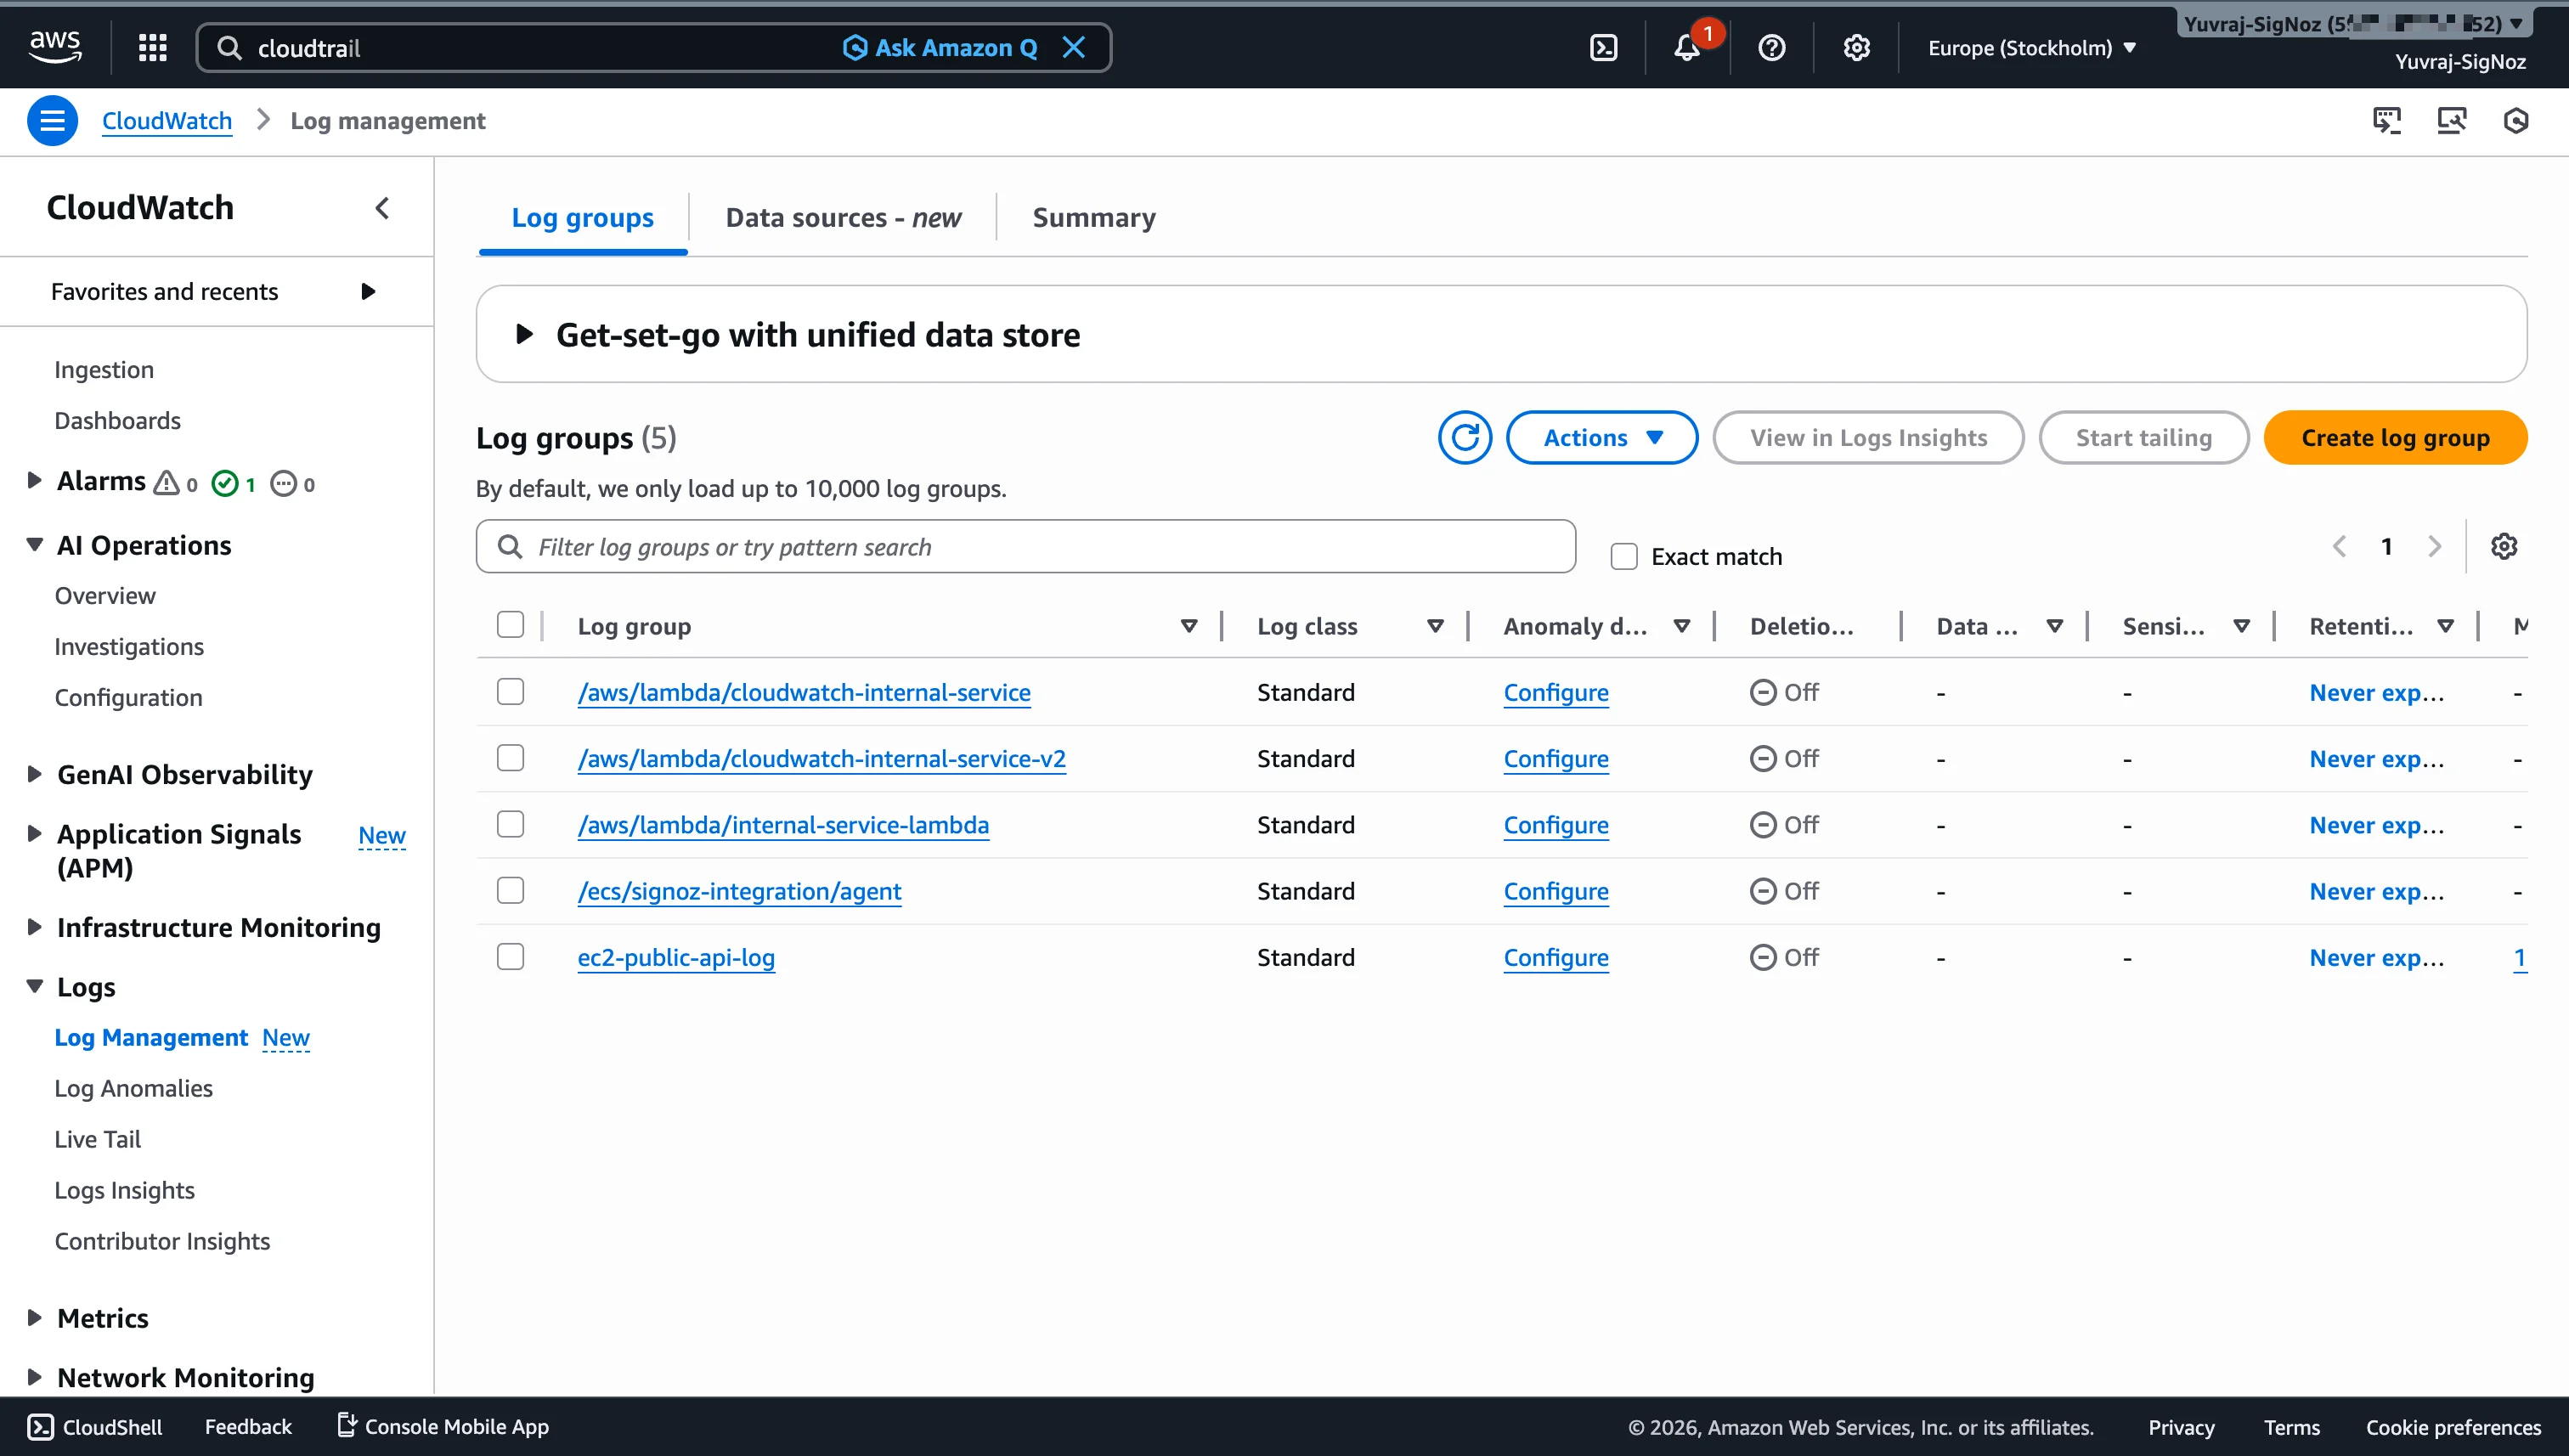The height and width of the screenshot is (1456, 2569).
Task: Clear the cloudtrail search query
Action: point(1075,47)
